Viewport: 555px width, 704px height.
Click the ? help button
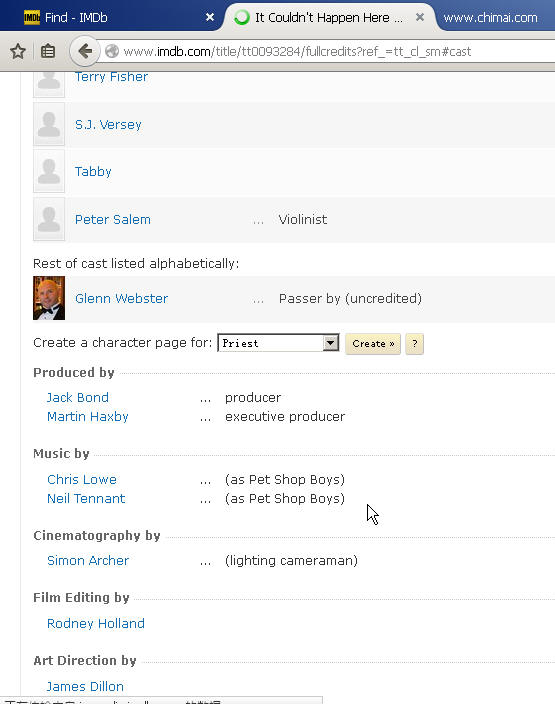[x=414, y=343]
